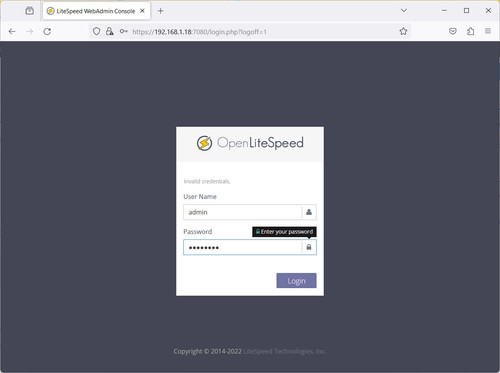Maximize the browser window

tap(466, 11)
